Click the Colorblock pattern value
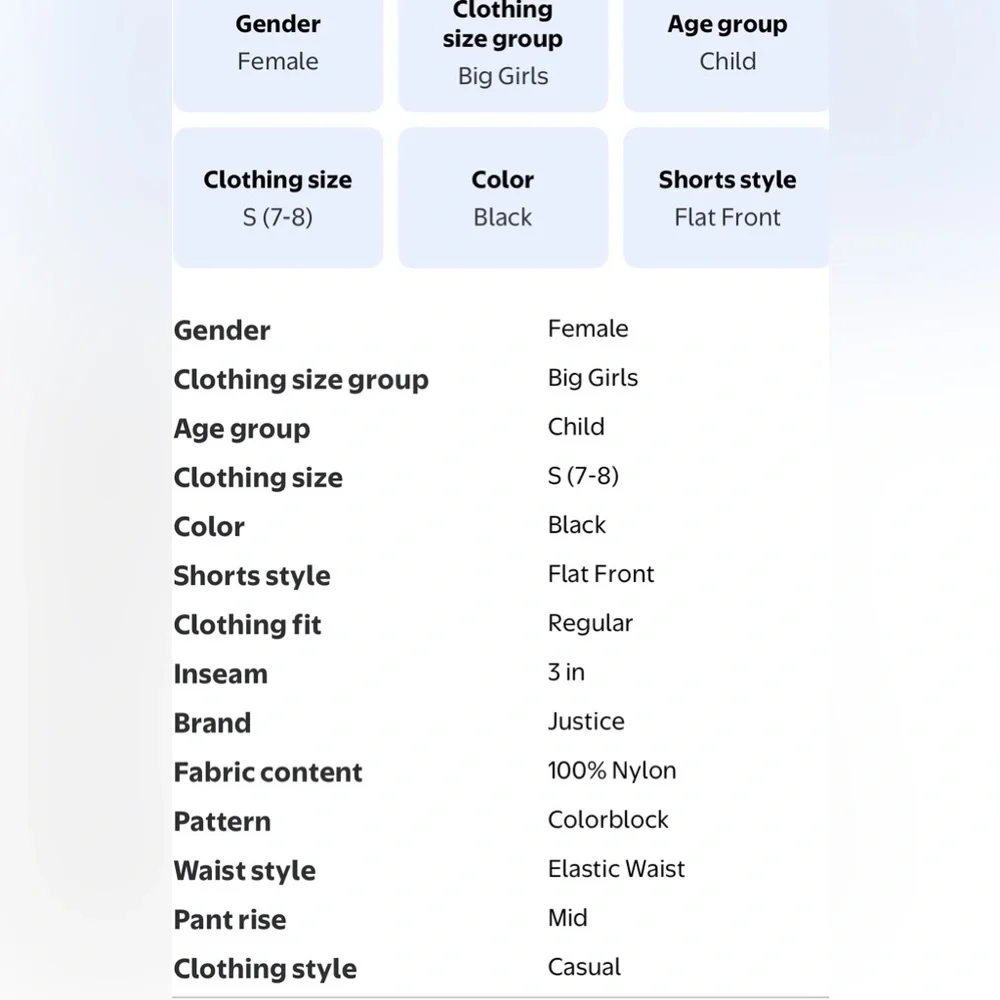 tap(608, 820)
